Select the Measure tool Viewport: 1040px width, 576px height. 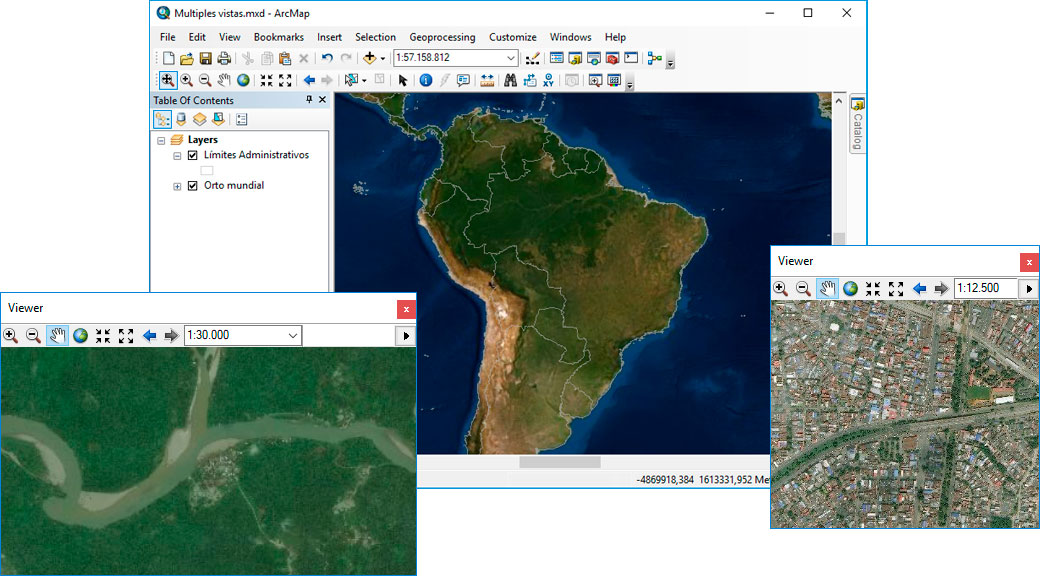488,81
